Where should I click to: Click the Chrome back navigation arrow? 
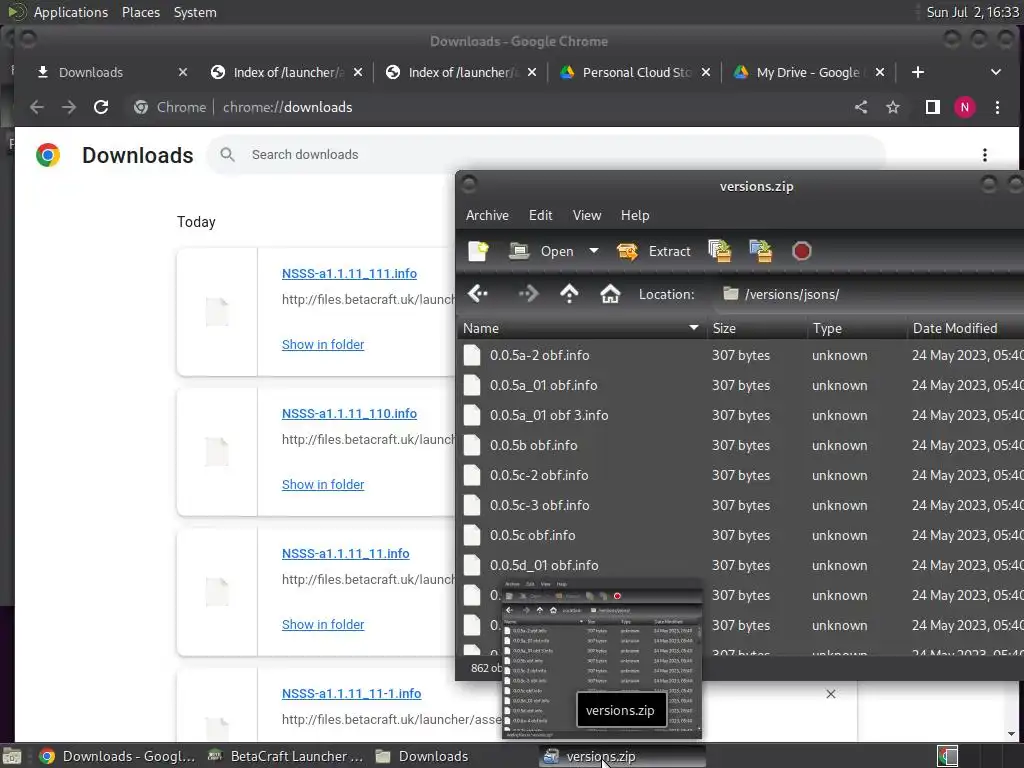coord(37,107)
